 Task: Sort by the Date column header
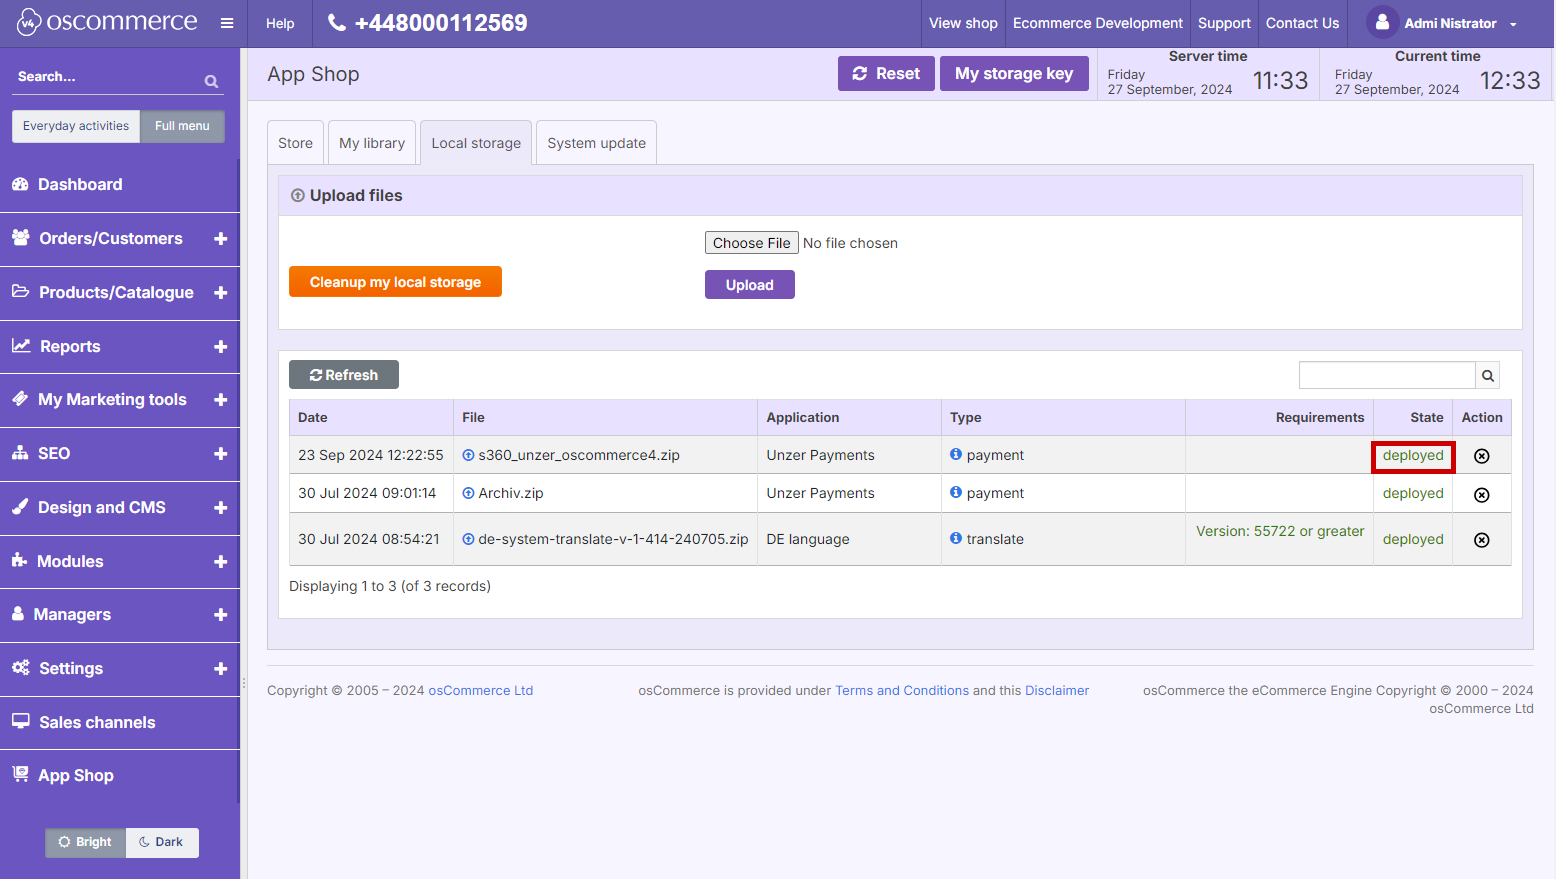[x=371, y=418]
